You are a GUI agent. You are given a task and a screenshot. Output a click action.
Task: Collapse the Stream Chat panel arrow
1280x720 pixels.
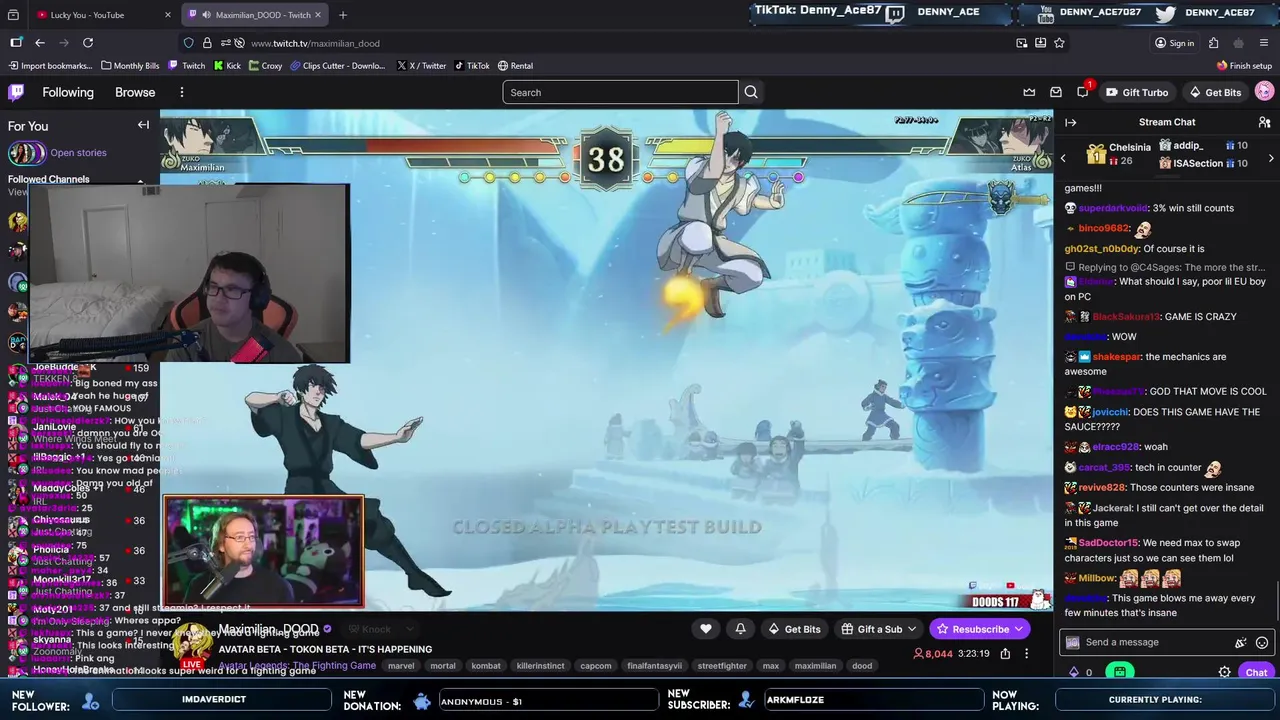[x=1070, y=122]
